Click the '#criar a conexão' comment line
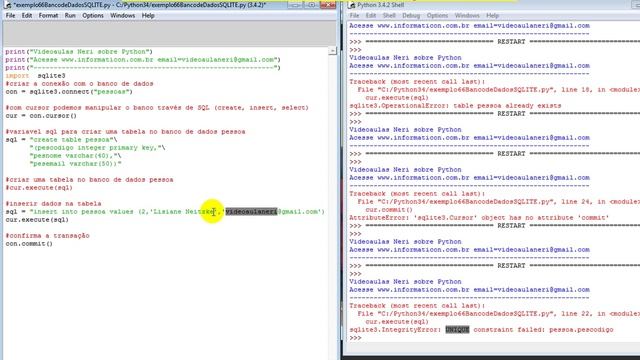The image size is (640, 360). click(x=79, y=84)
